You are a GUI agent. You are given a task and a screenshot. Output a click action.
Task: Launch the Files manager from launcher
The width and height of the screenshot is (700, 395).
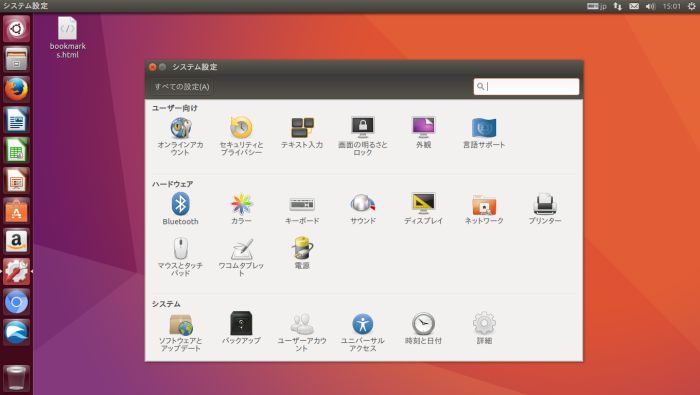pyautogui.click(x=17, y=59)
